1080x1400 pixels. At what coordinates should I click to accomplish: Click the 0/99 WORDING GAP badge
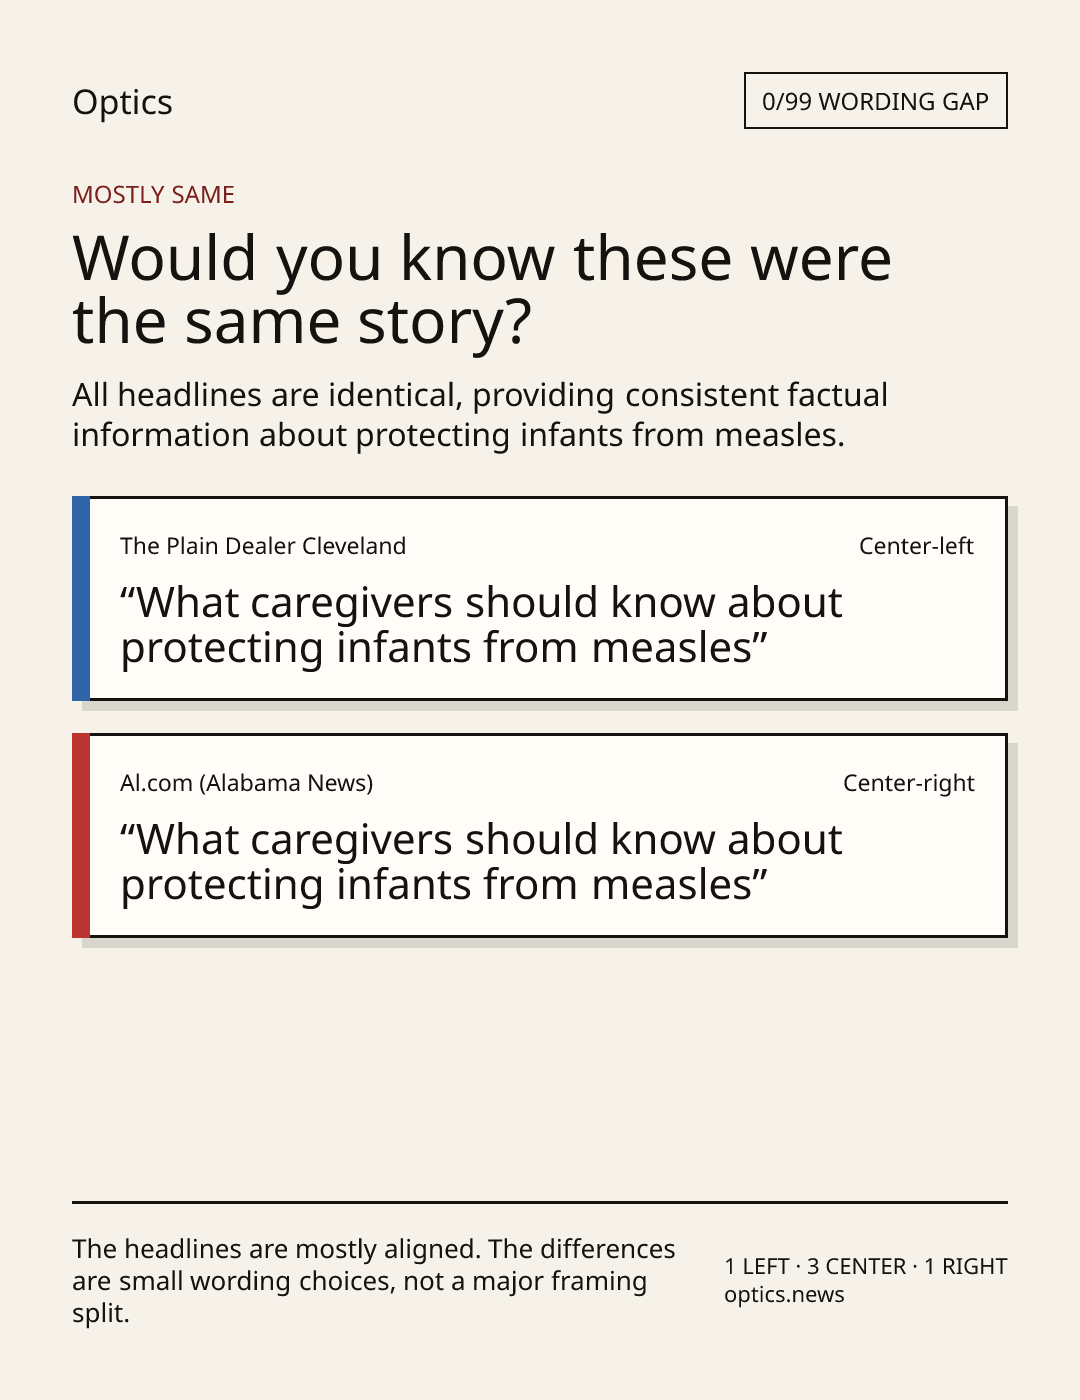point(875,101)
